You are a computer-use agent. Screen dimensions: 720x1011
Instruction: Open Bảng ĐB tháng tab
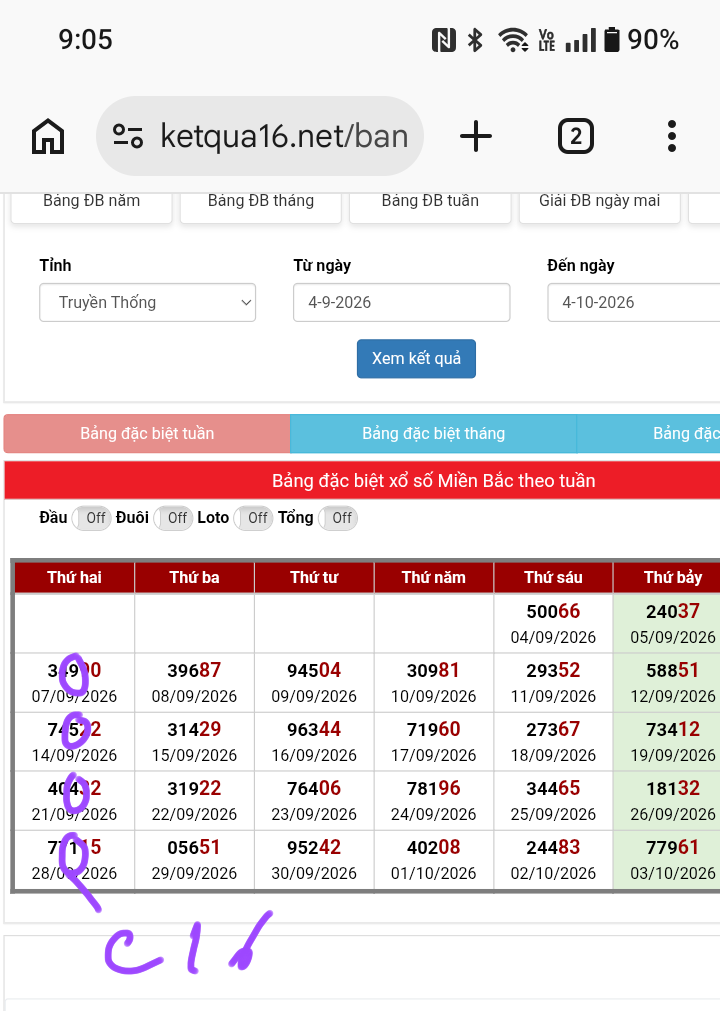261,208
